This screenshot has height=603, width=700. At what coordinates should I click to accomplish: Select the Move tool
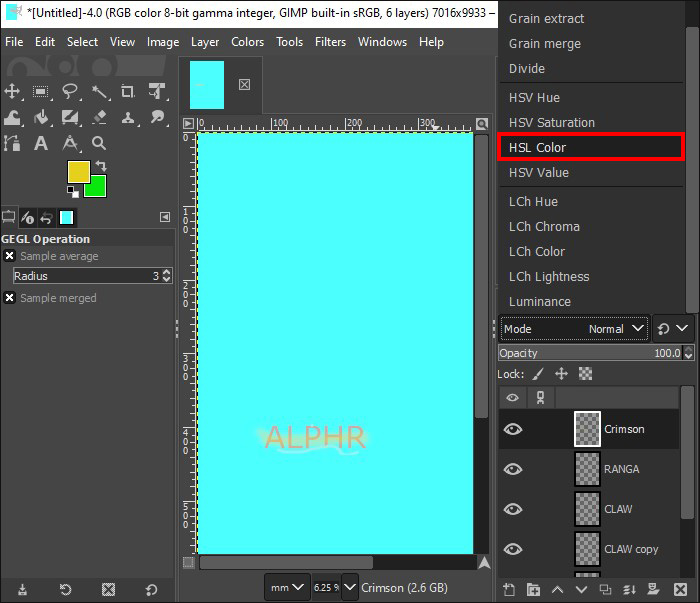(12, 91)
